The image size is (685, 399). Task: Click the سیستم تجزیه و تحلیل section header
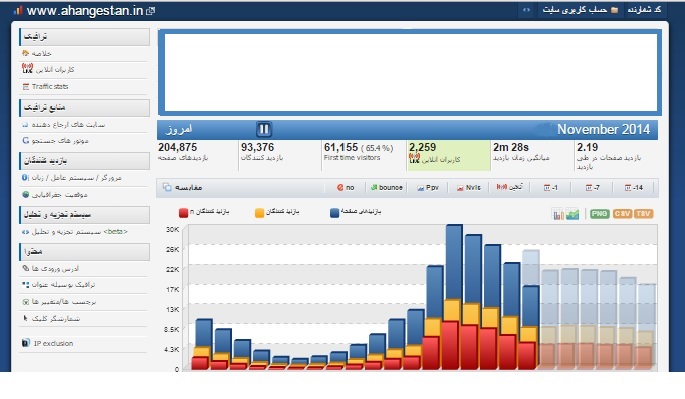click(84, 215)
